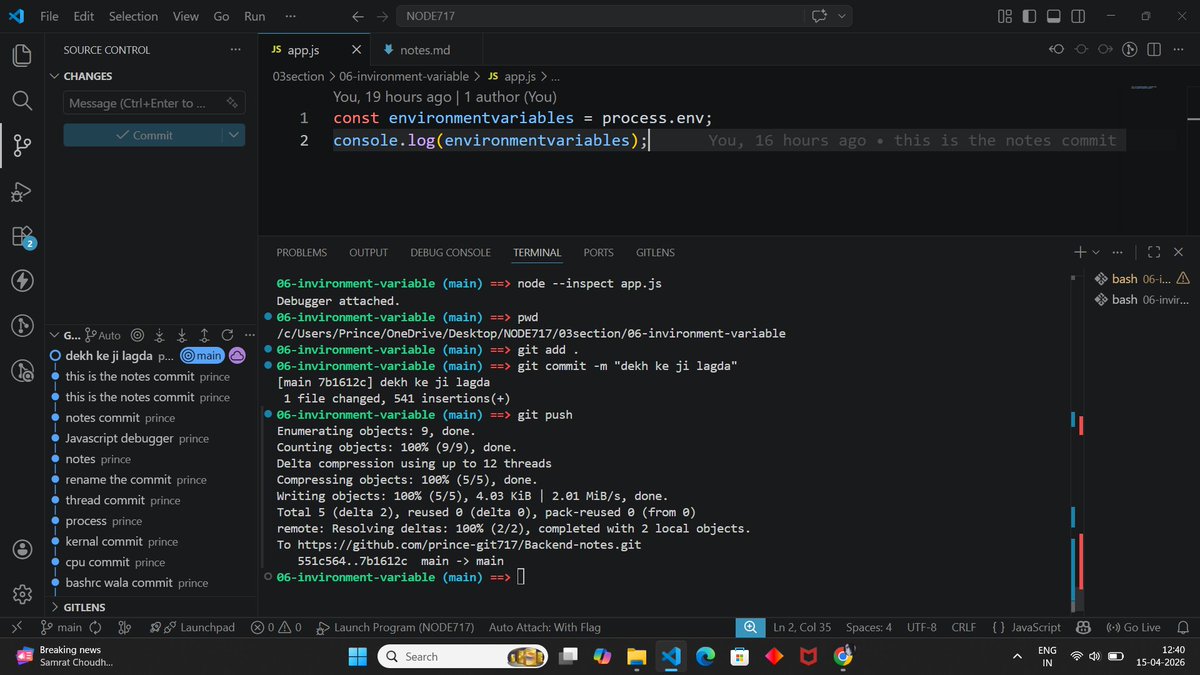Click the main branch status bar item
Image resolution: width=1200 pixels, height=675 pixels.
coord(61,627)
